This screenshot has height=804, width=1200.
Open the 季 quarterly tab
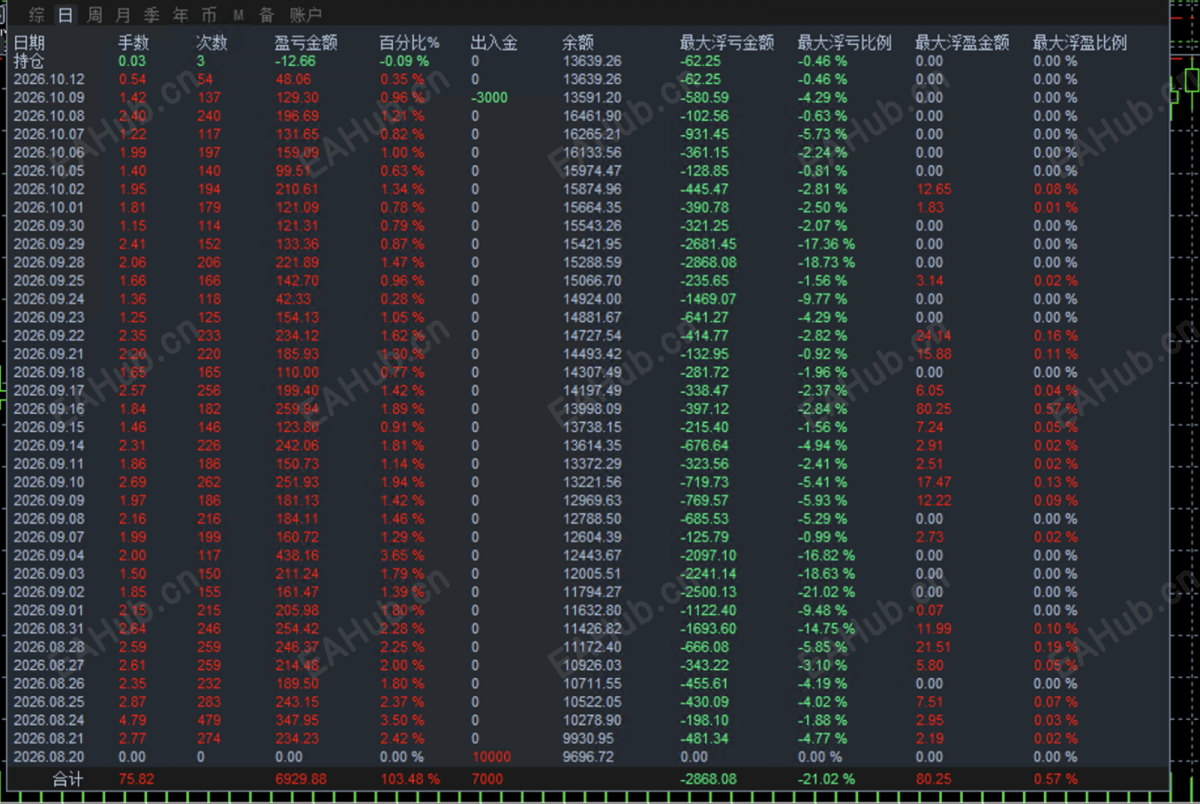click(x=151, y=15)
